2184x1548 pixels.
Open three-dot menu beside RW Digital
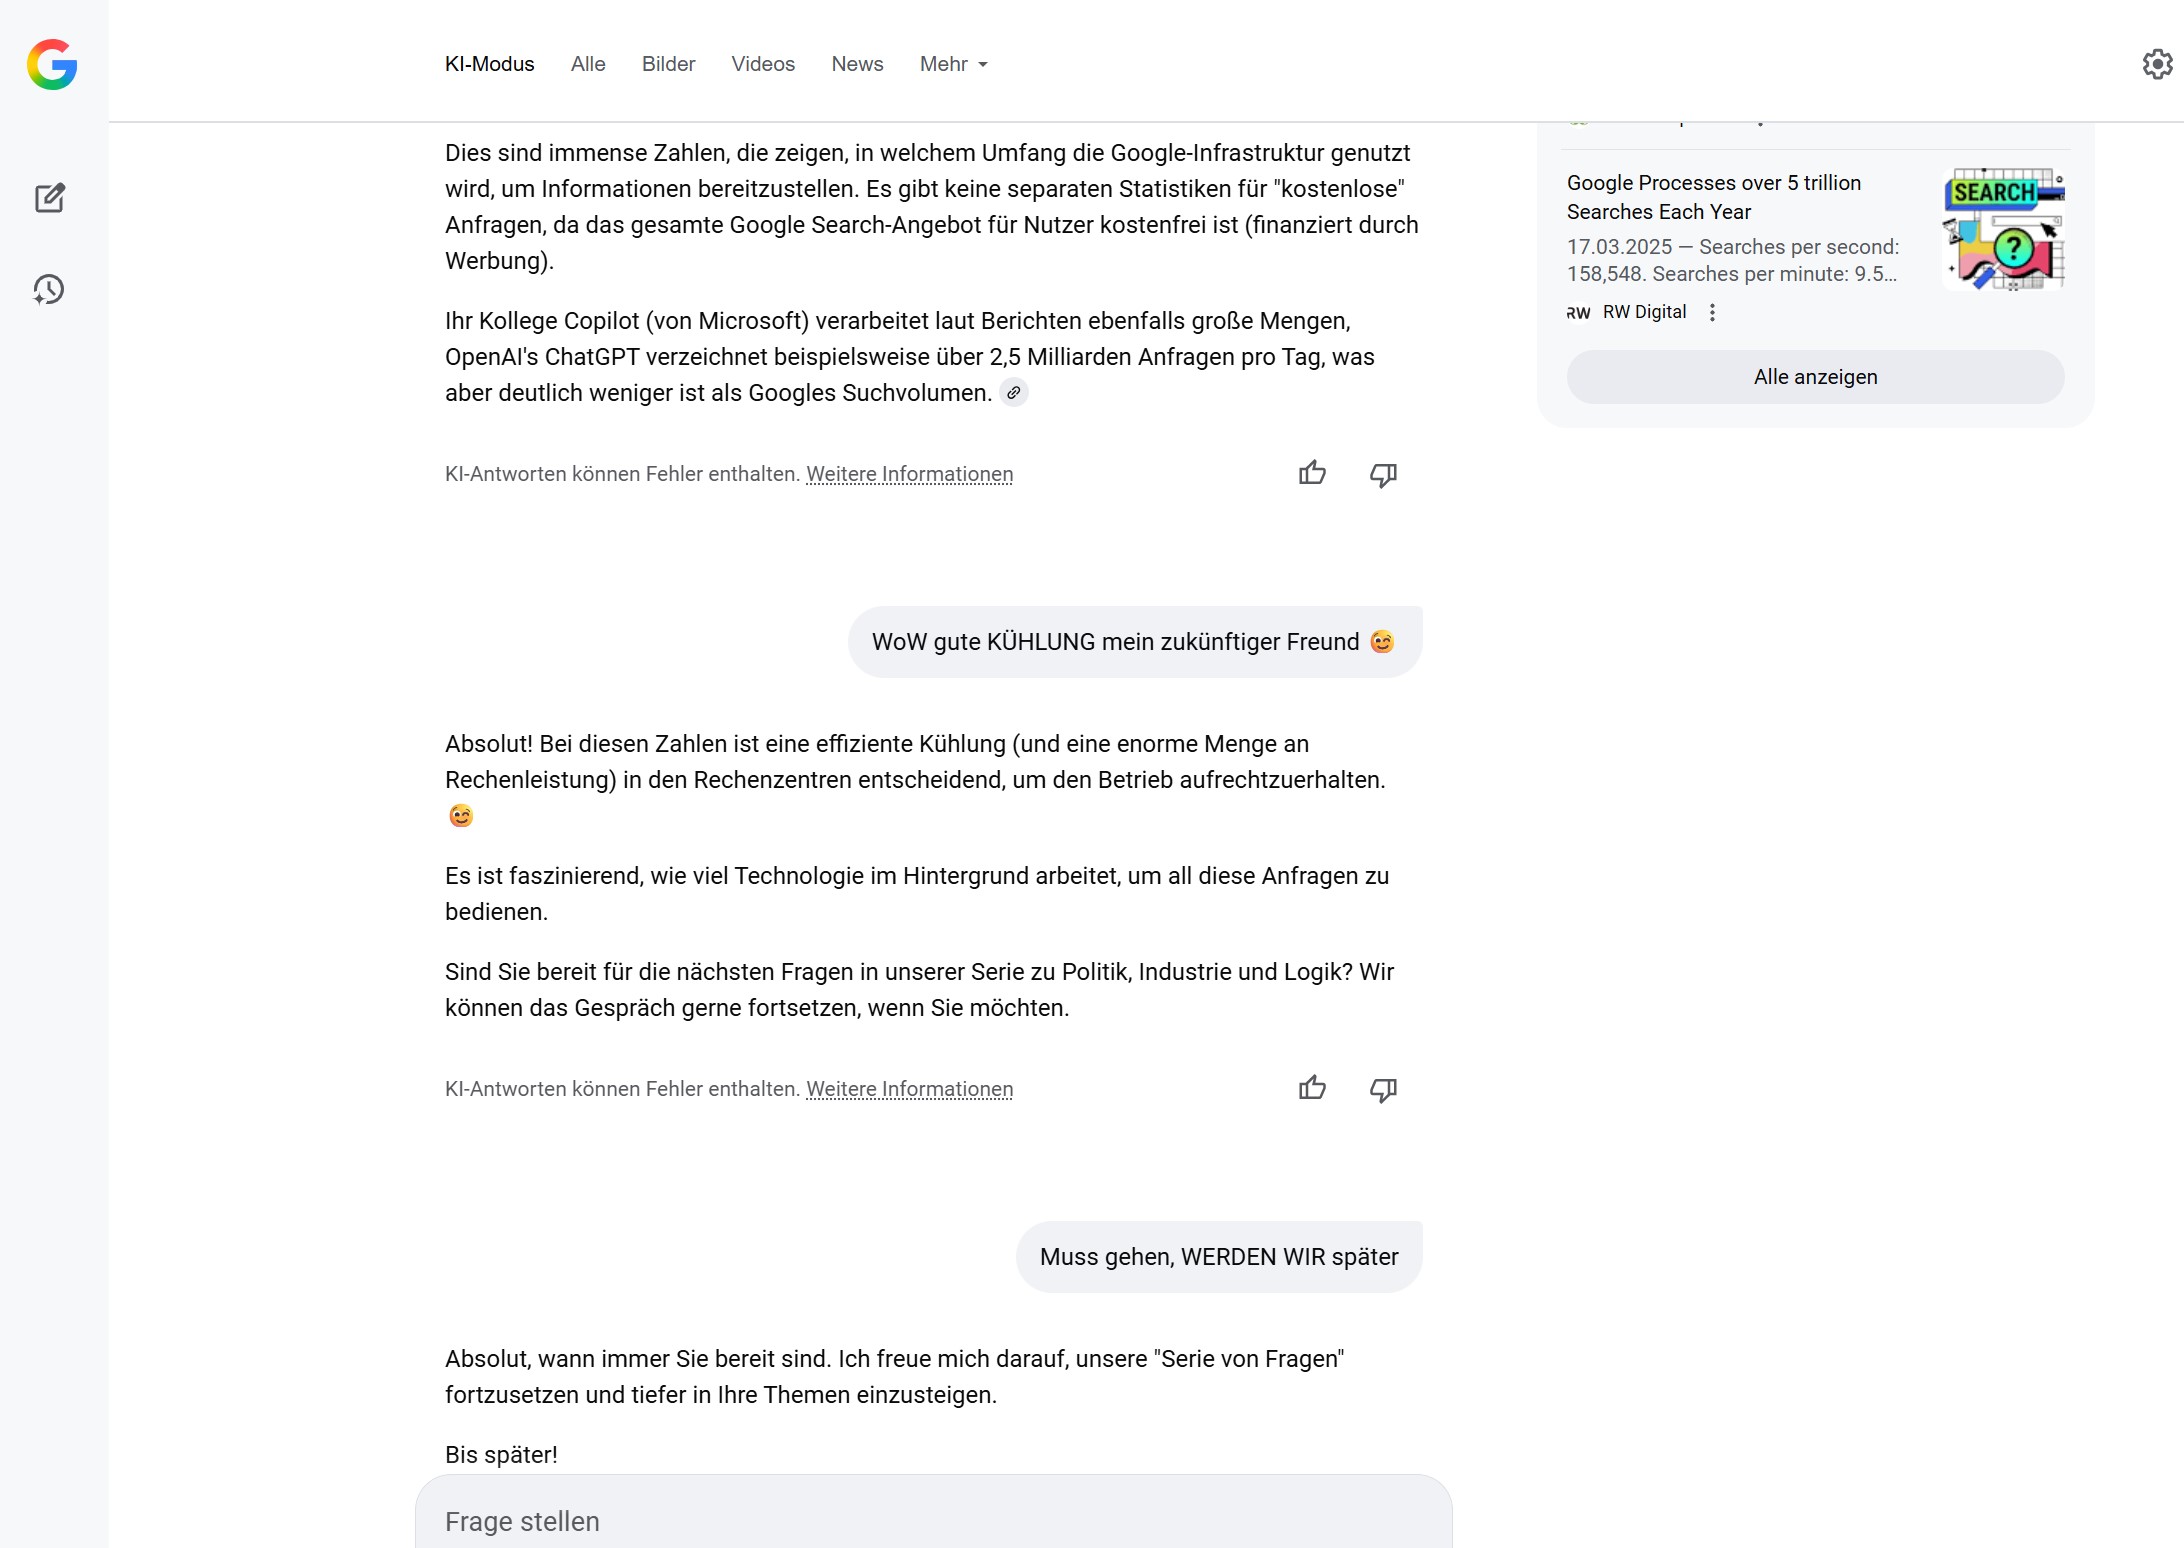[1712, 313]
